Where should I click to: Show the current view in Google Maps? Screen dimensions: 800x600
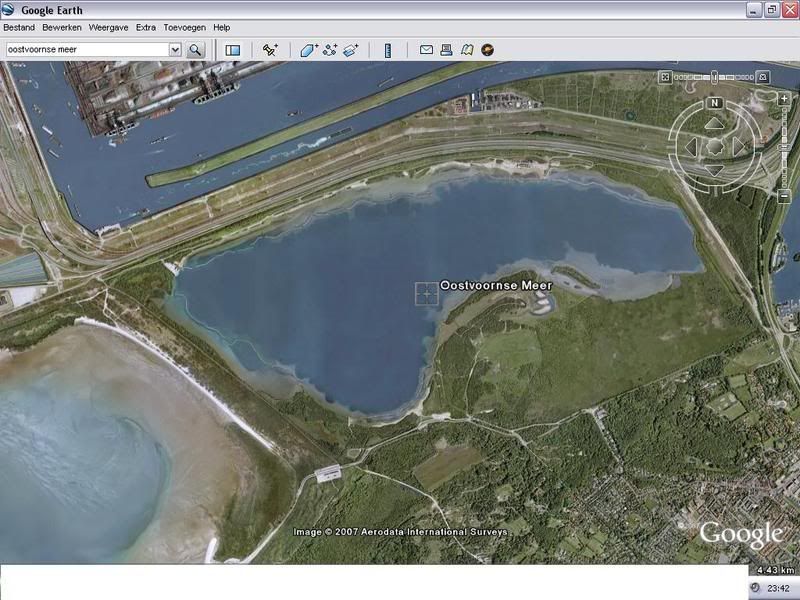[x=467, y=49]
